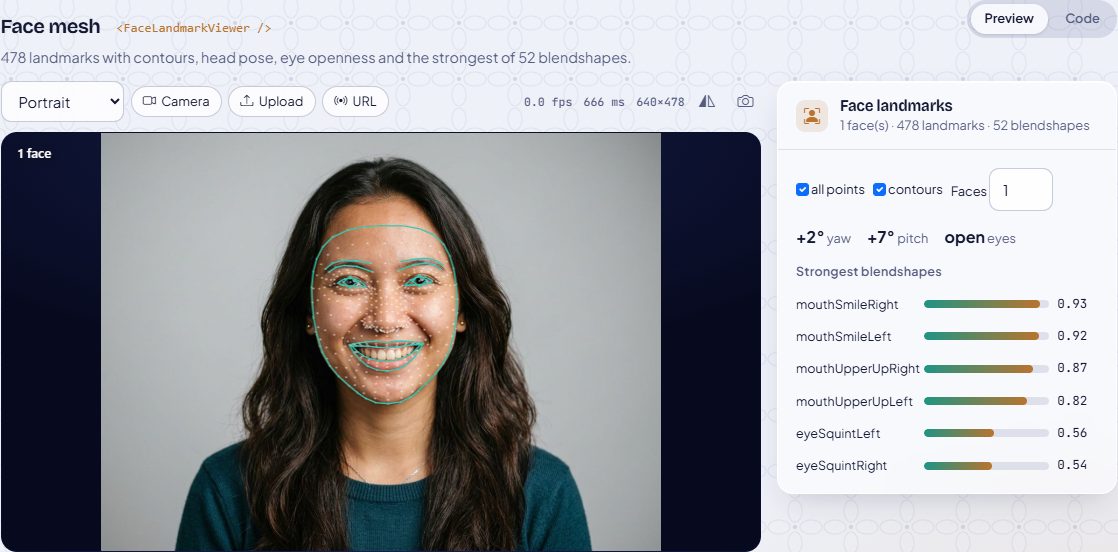This screenshot has width=1118, height=552.
Task: Click the portrait image with face mesh
Action: 381,342
